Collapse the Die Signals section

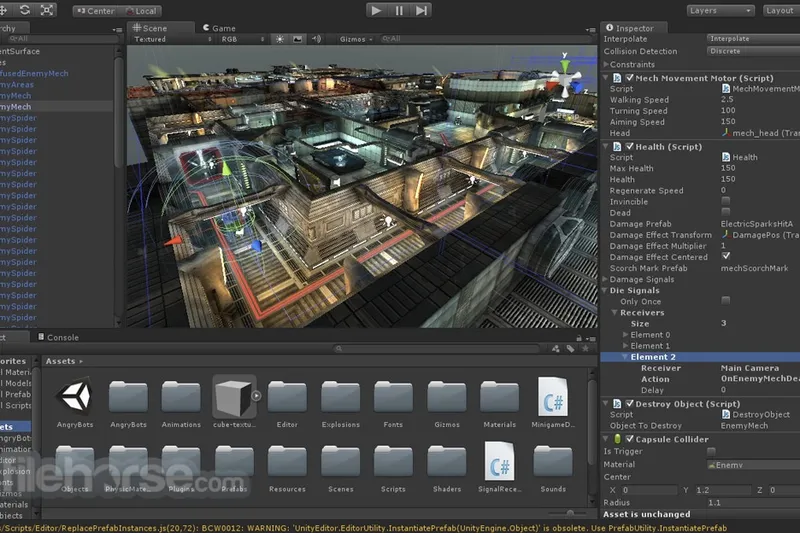pos(606,290)
